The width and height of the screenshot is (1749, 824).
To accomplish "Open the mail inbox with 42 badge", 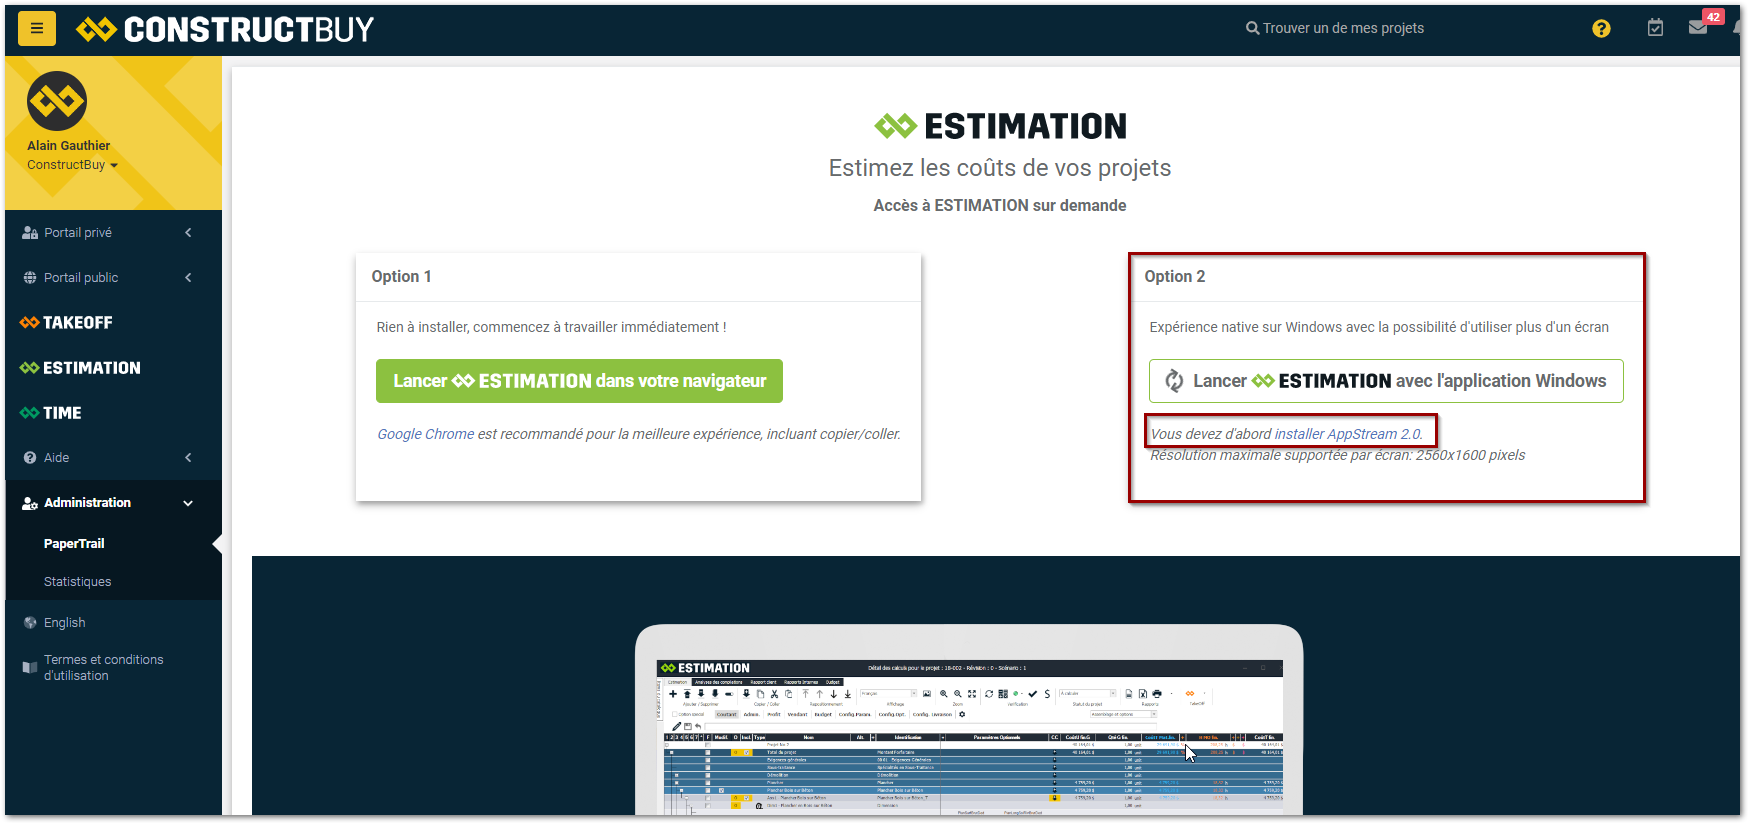I will click(x=1699, y=27).
